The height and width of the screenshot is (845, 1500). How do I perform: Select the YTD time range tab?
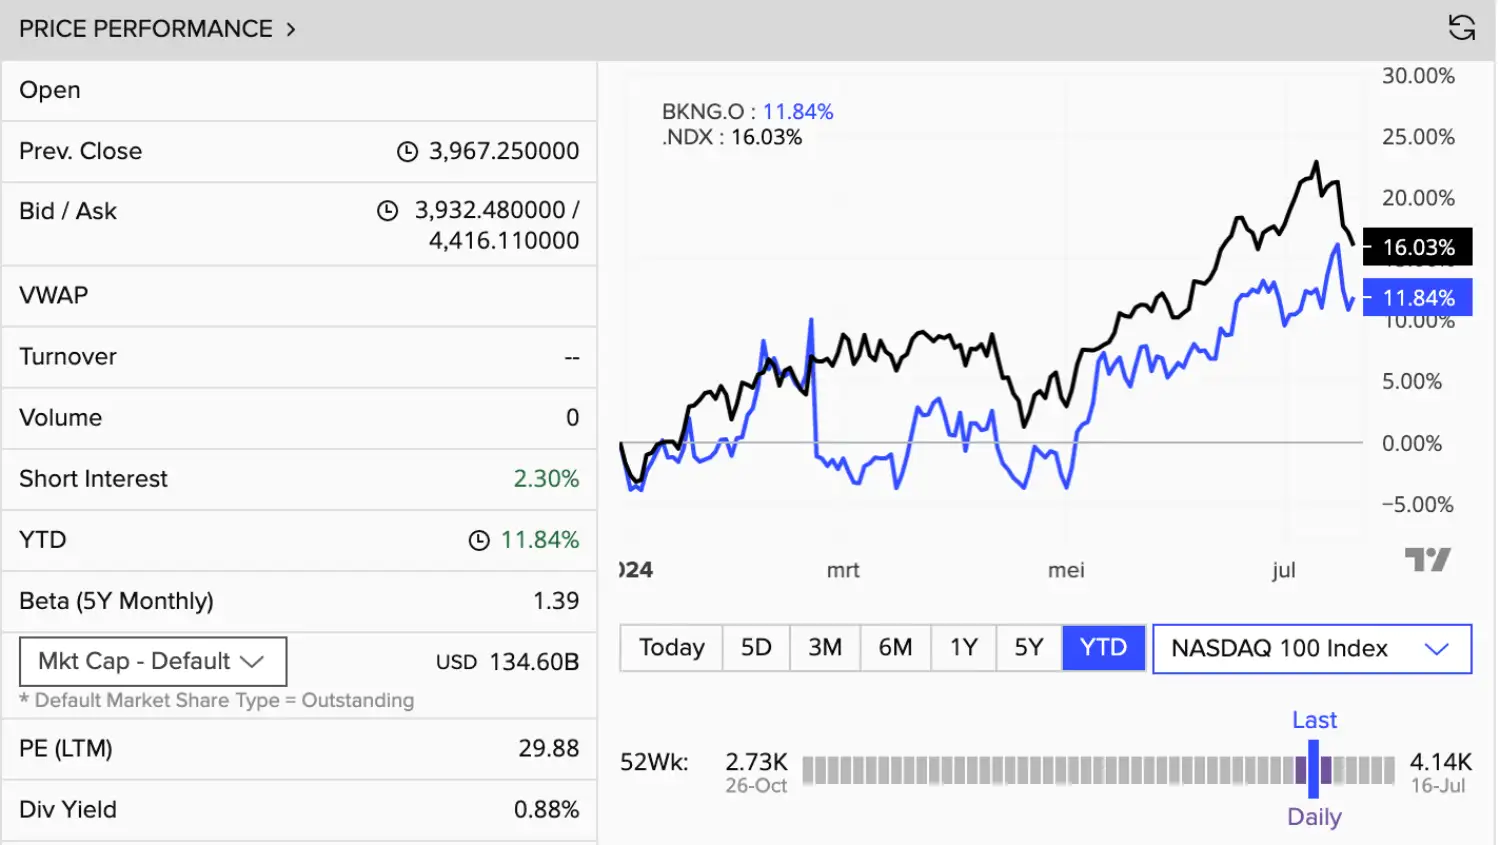[x=1103, y=648]
